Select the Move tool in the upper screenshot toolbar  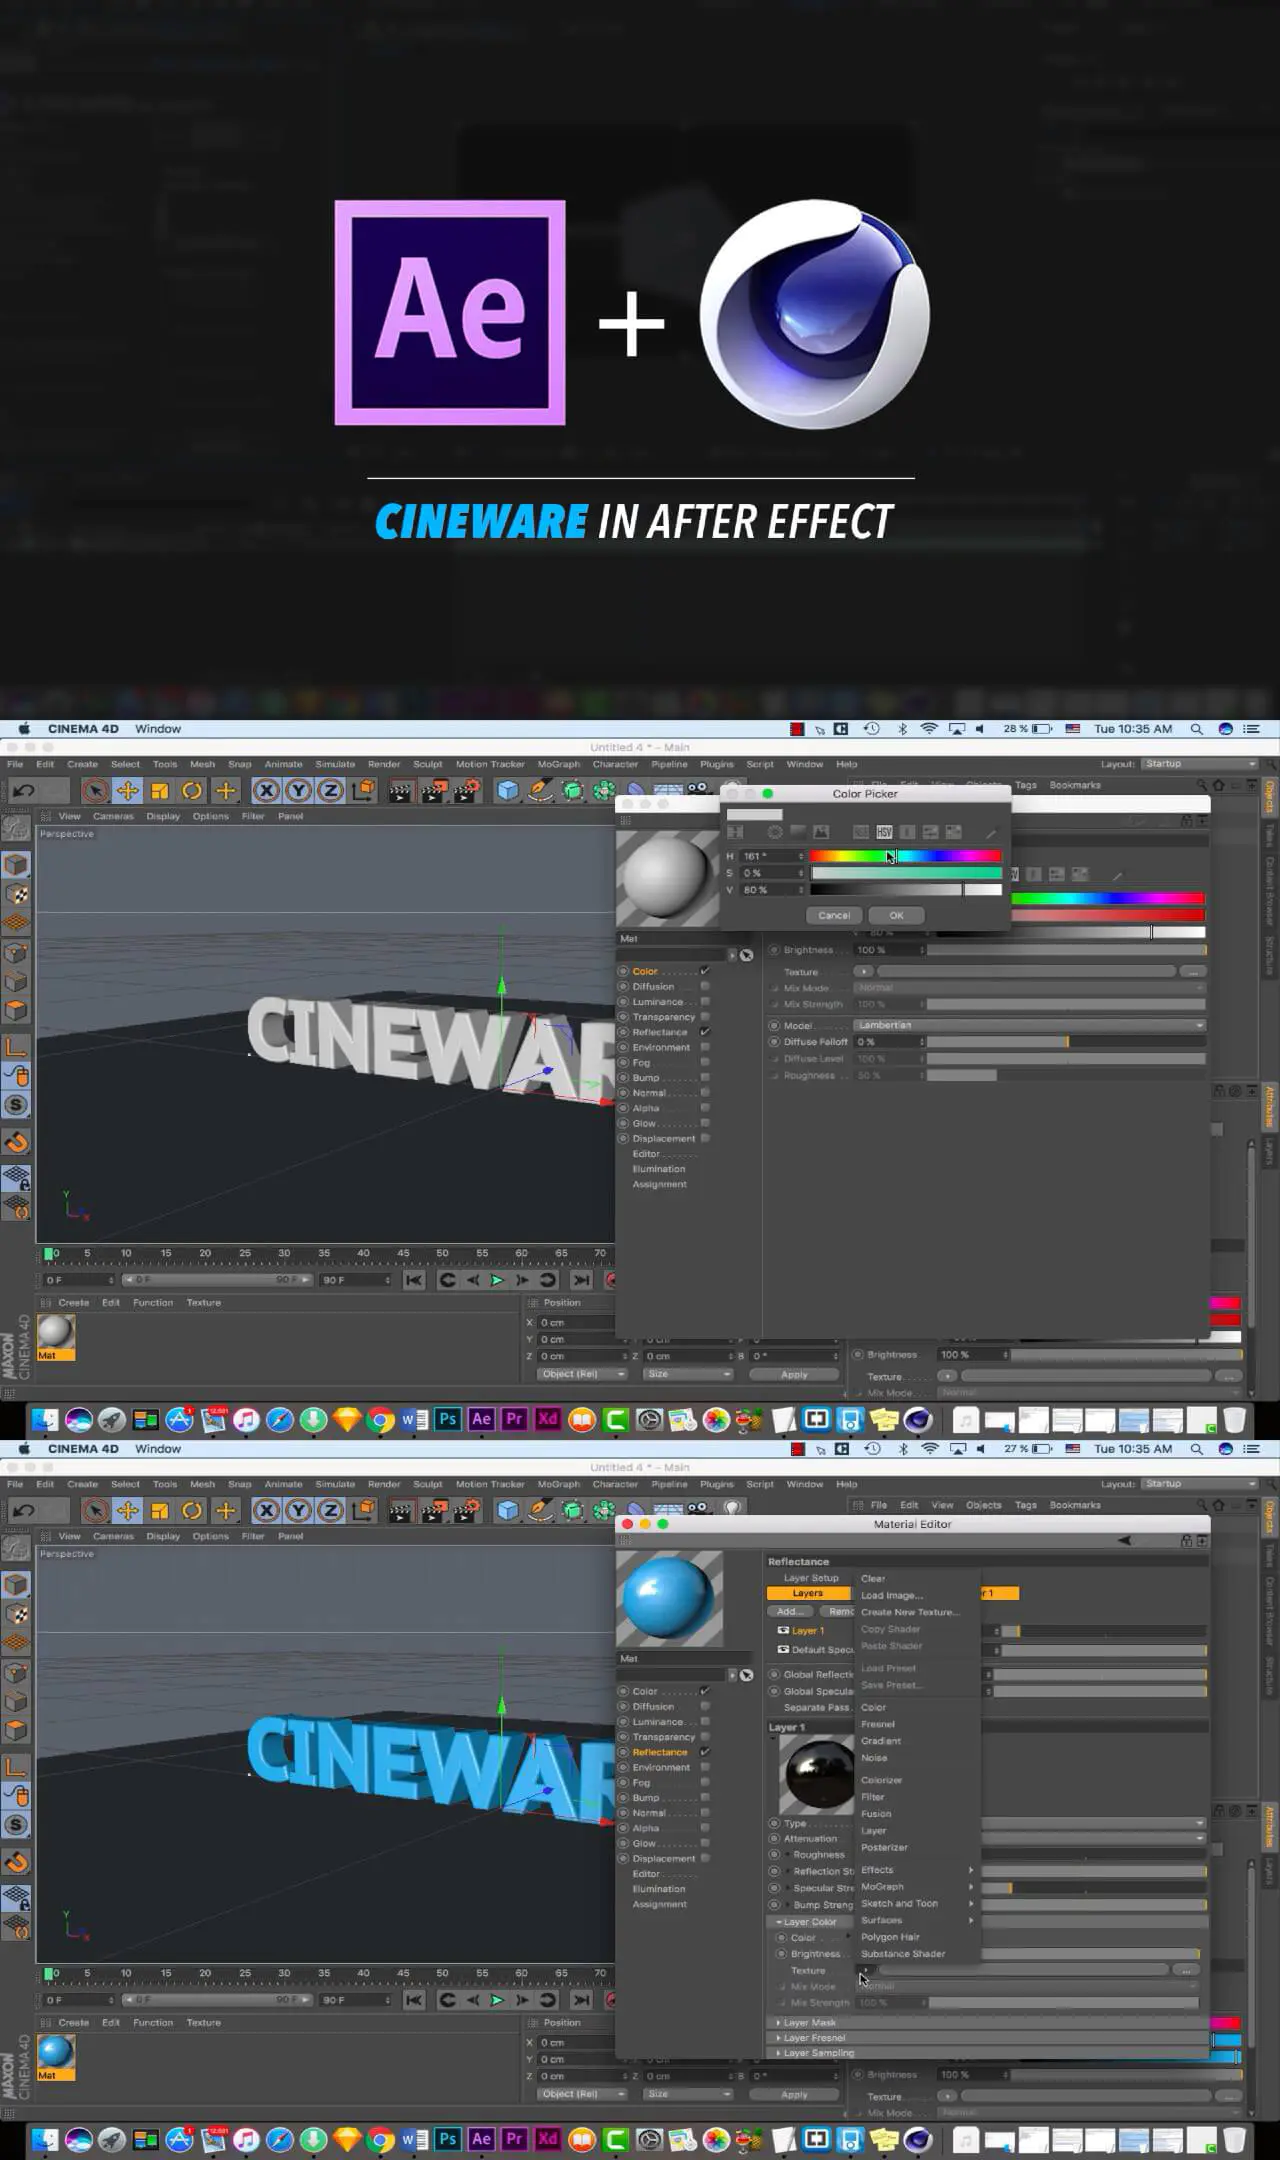pyautogui.click(x=127, y=791)
